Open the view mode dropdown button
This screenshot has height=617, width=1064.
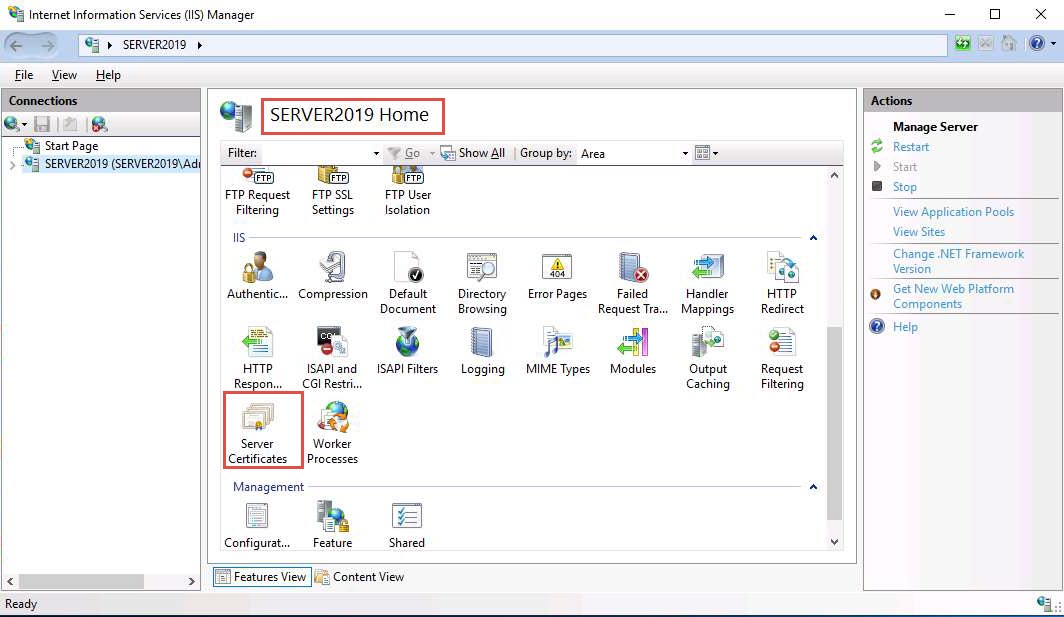[707, 153]
